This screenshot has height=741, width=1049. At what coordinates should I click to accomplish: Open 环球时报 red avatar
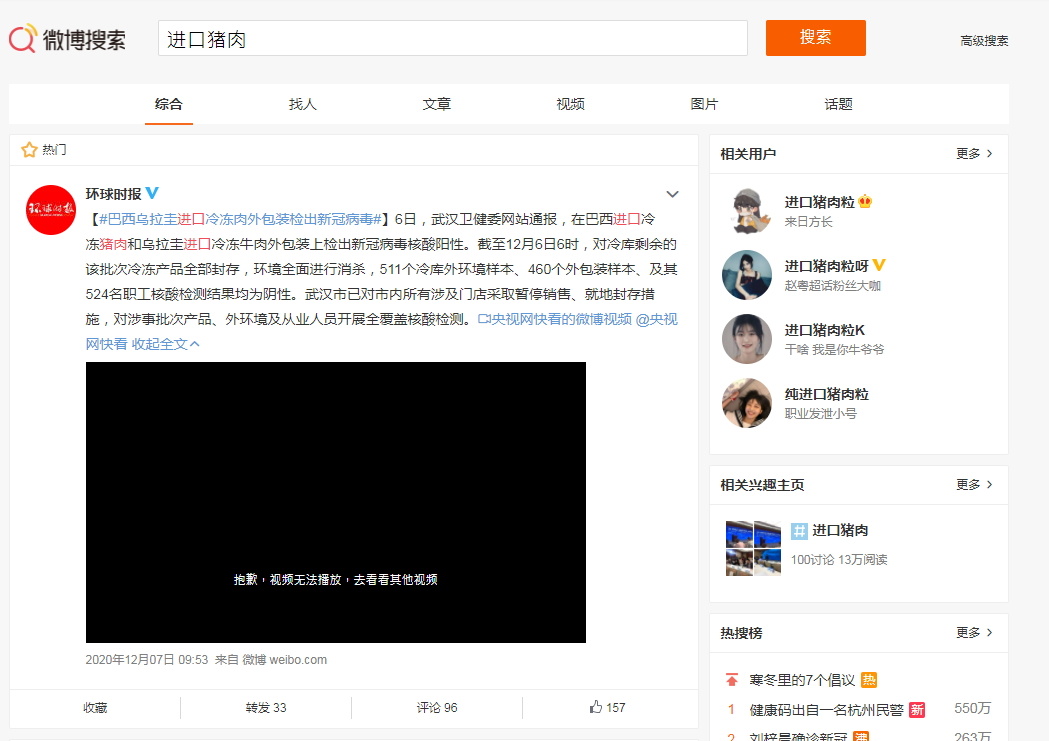click(x=51, y=210)
